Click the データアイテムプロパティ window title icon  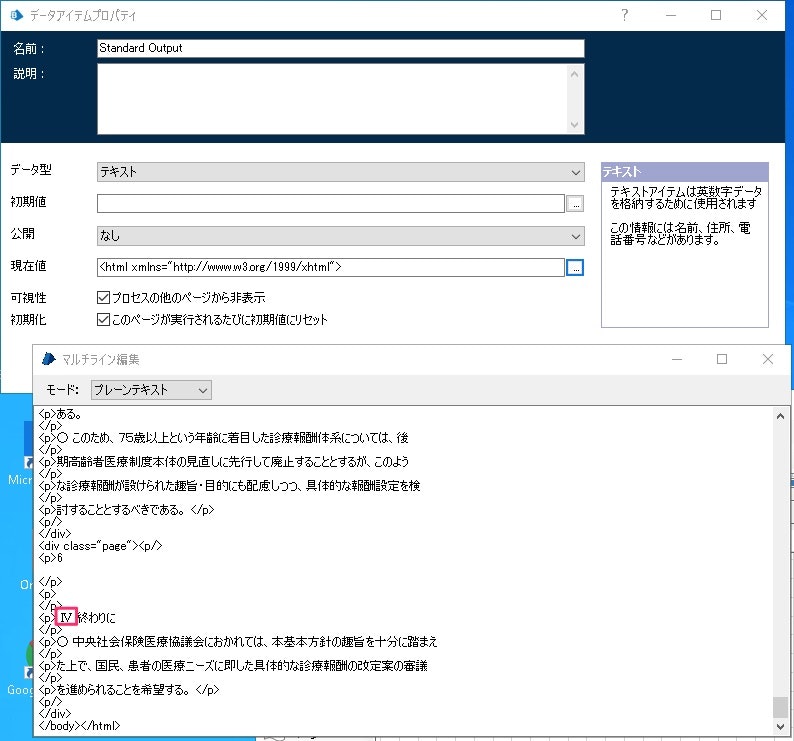[x=17, y=15]
